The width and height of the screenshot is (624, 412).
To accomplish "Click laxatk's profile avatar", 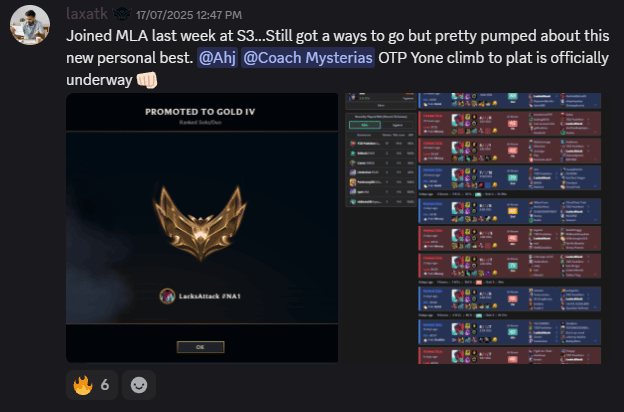I will [30, 25].
